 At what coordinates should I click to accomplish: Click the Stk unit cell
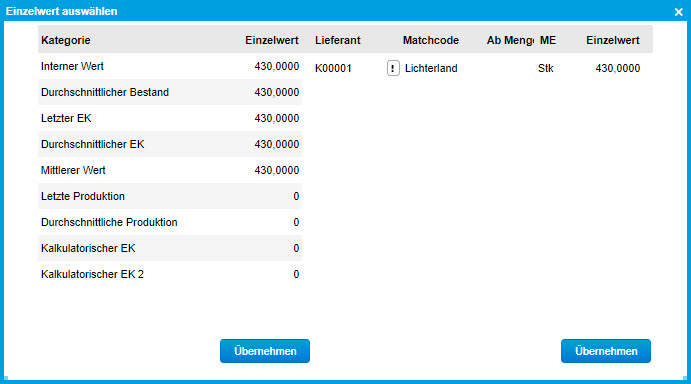pos(546,68)
